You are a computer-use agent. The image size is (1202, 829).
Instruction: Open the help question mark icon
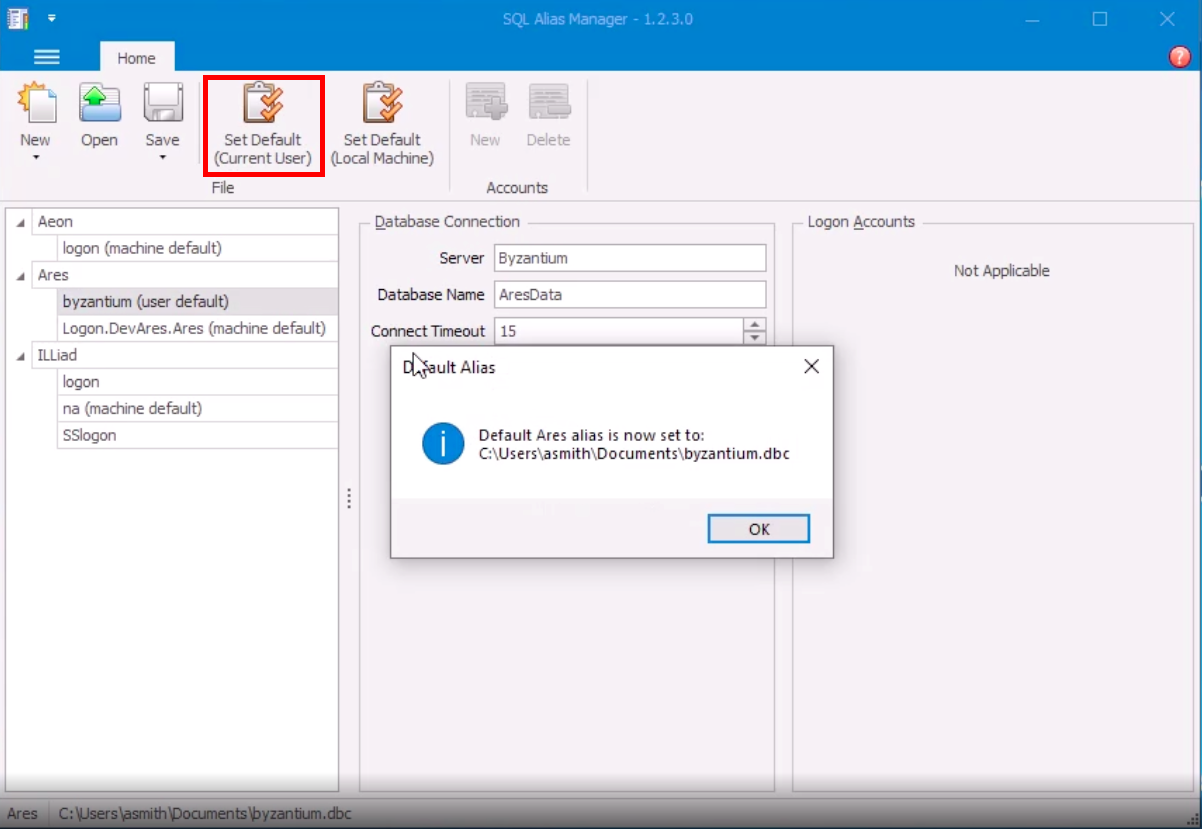click(x=1179, y=57)
